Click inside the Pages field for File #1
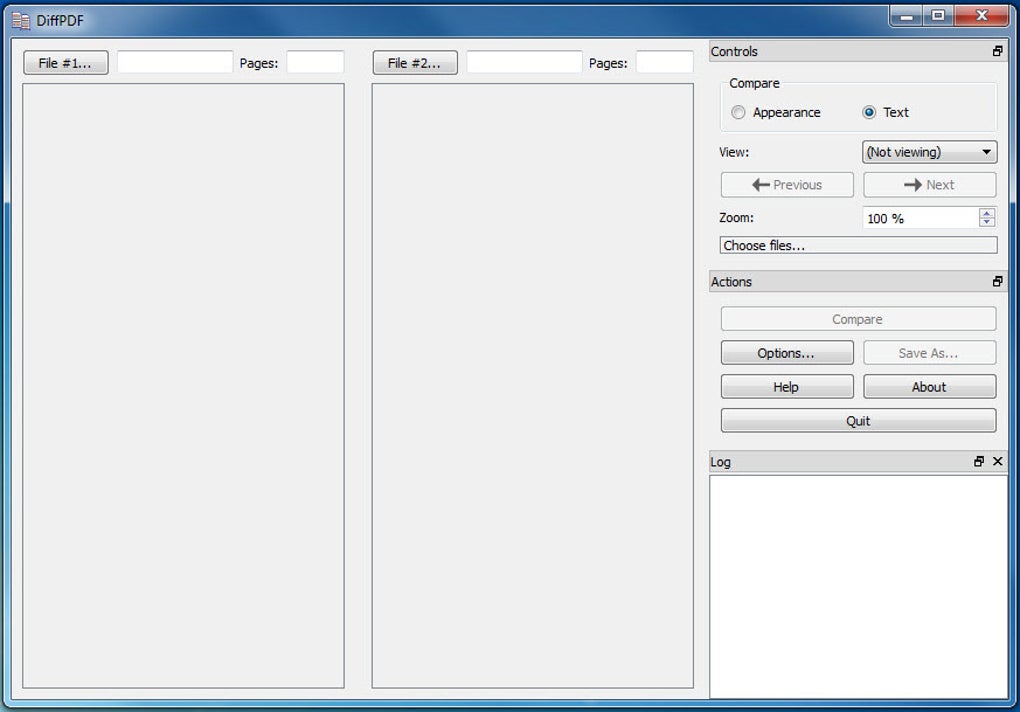The image size is (1020, 712). pos(313,62)
